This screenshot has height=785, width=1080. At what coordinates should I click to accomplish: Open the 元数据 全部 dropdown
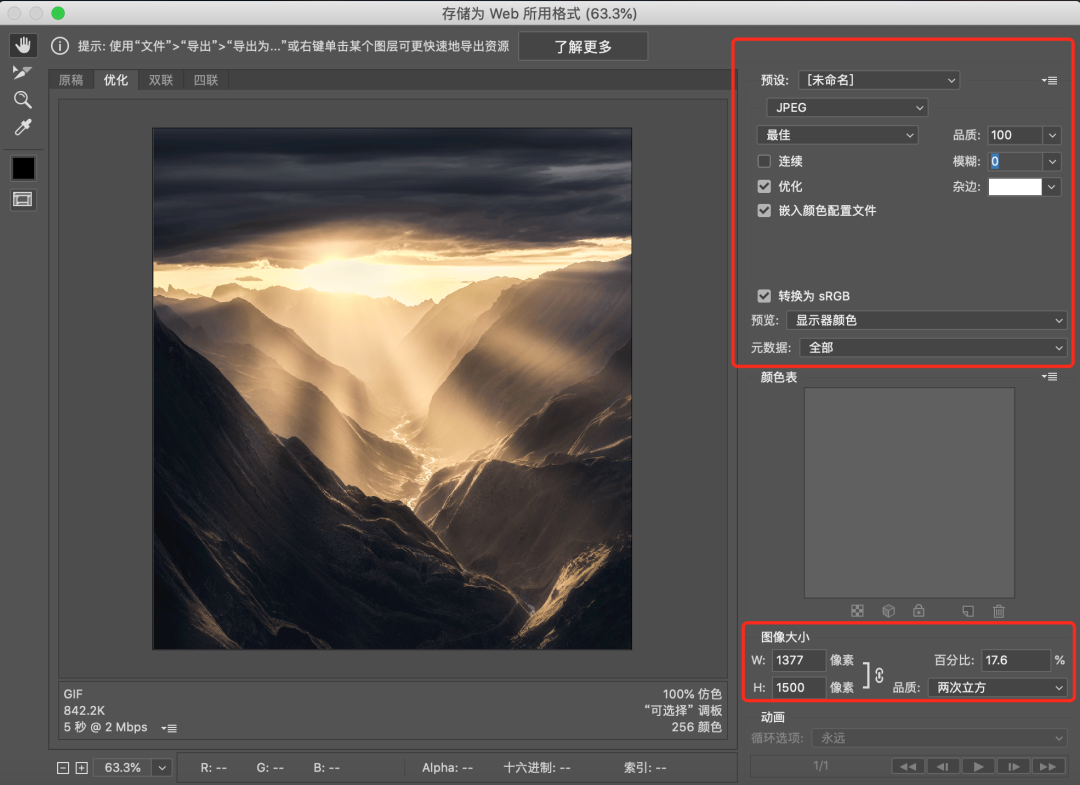click(x=933, y=348)
